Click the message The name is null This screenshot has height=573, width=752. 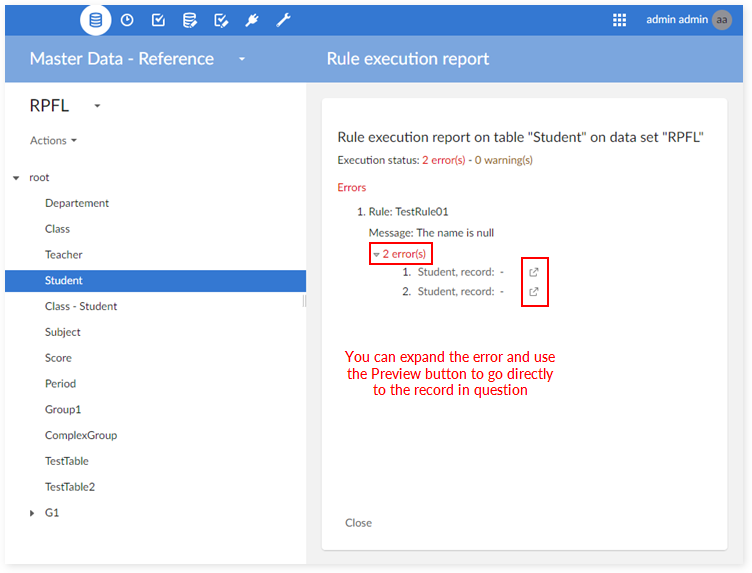tap(431, 233)
